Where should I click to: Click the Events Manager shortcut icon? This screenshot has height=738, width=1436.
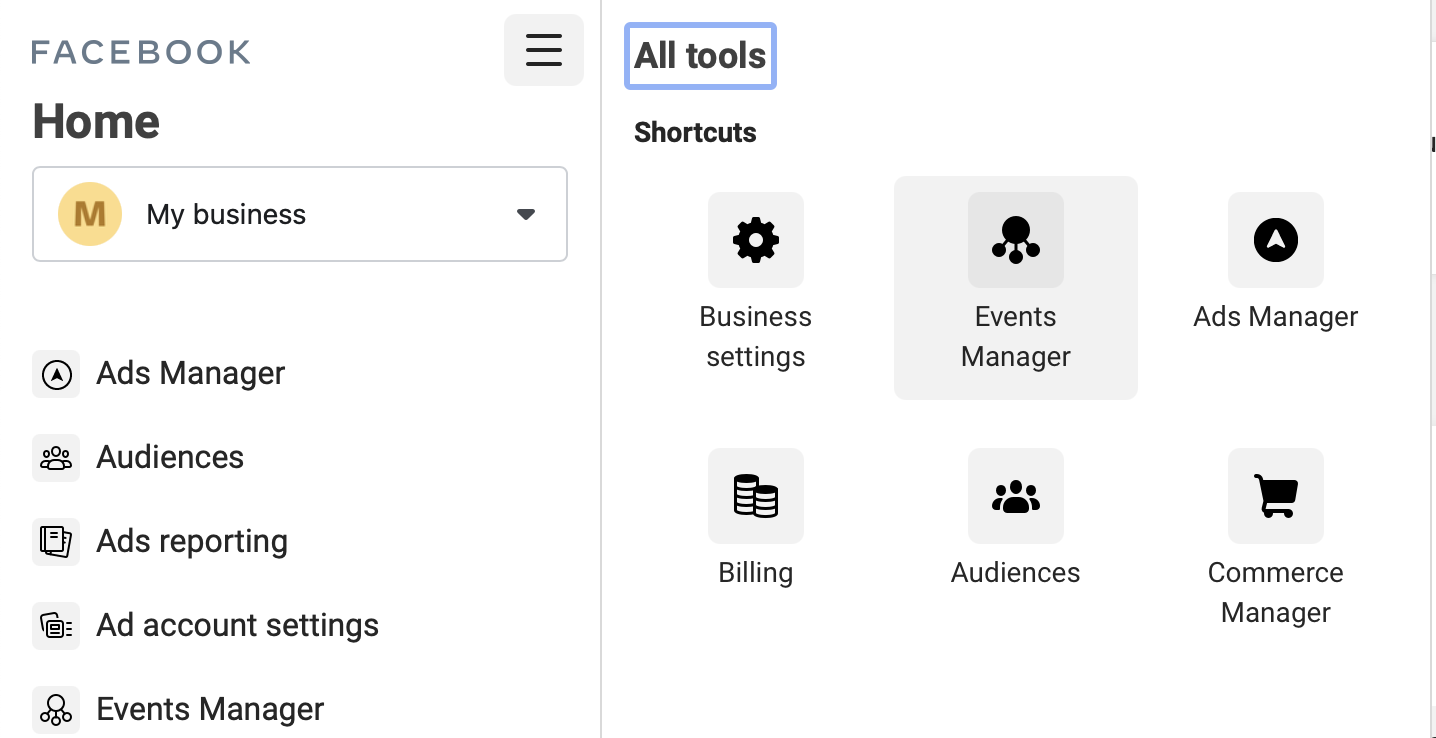pyautogui.click(x=1016, y=240)
